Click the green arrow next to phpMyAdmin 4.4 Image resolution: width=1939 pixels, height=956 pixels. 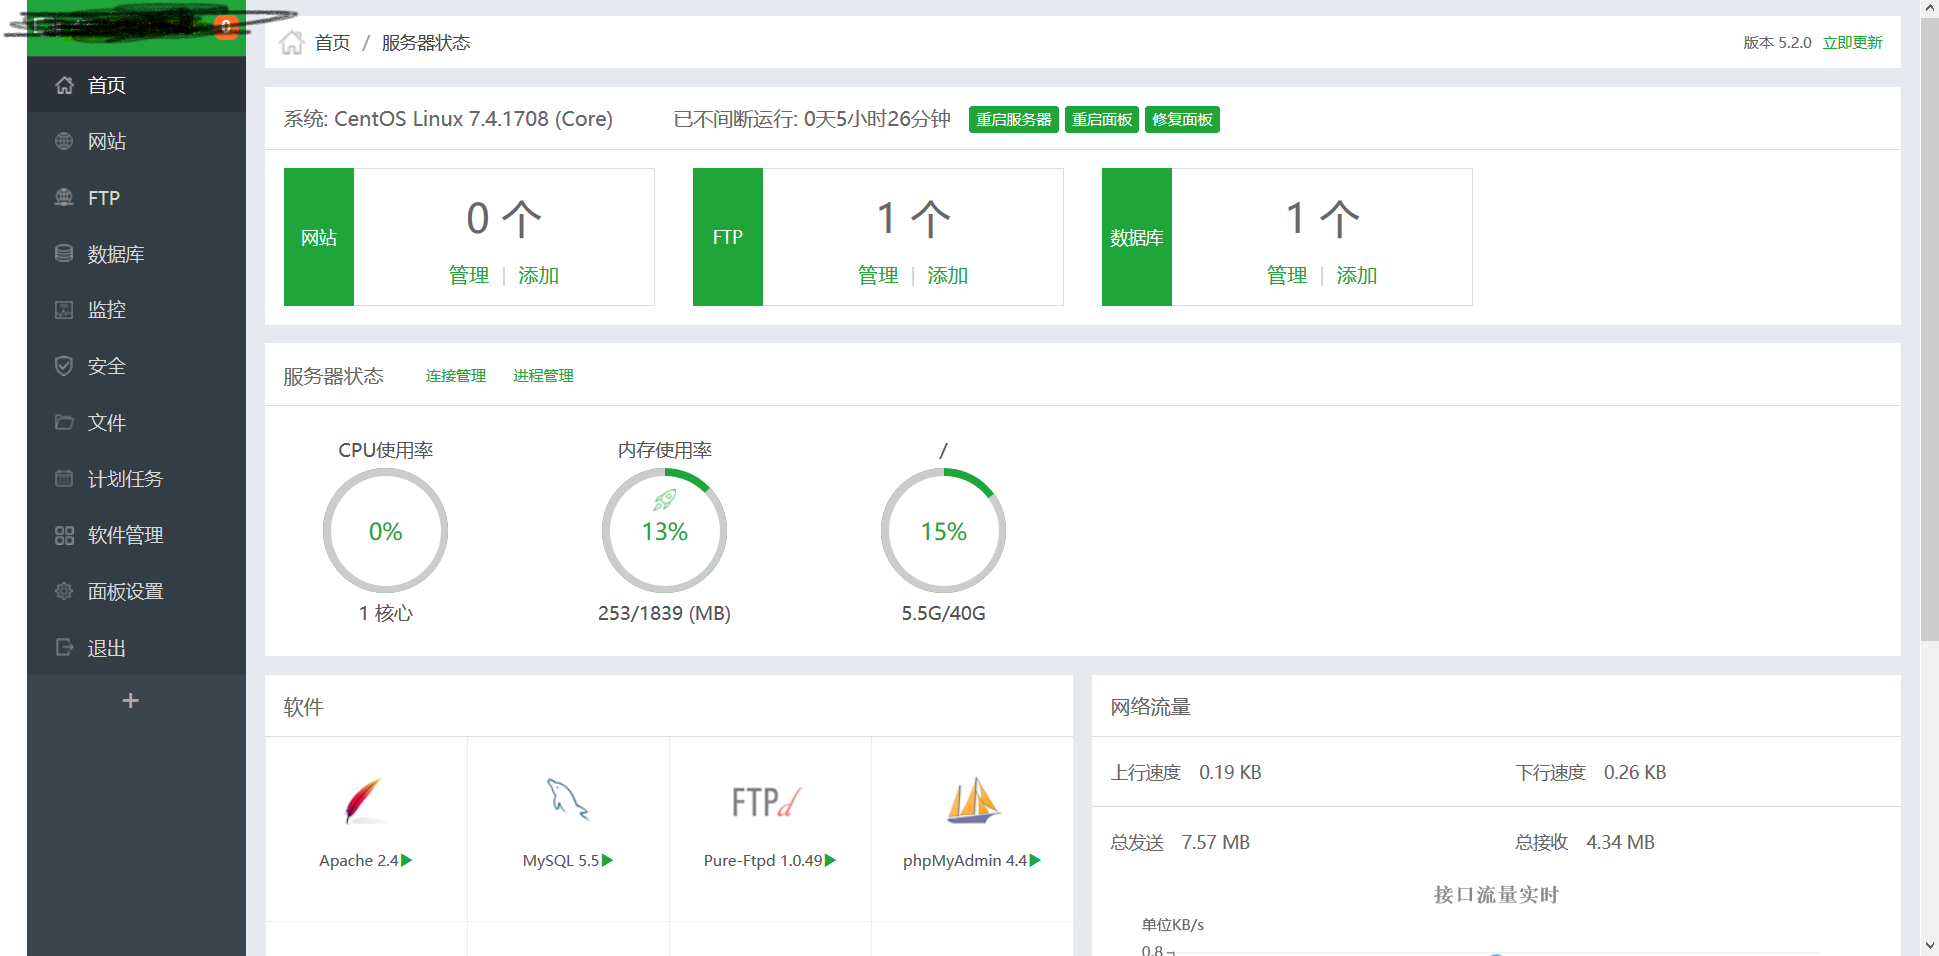coord(1035,860)
